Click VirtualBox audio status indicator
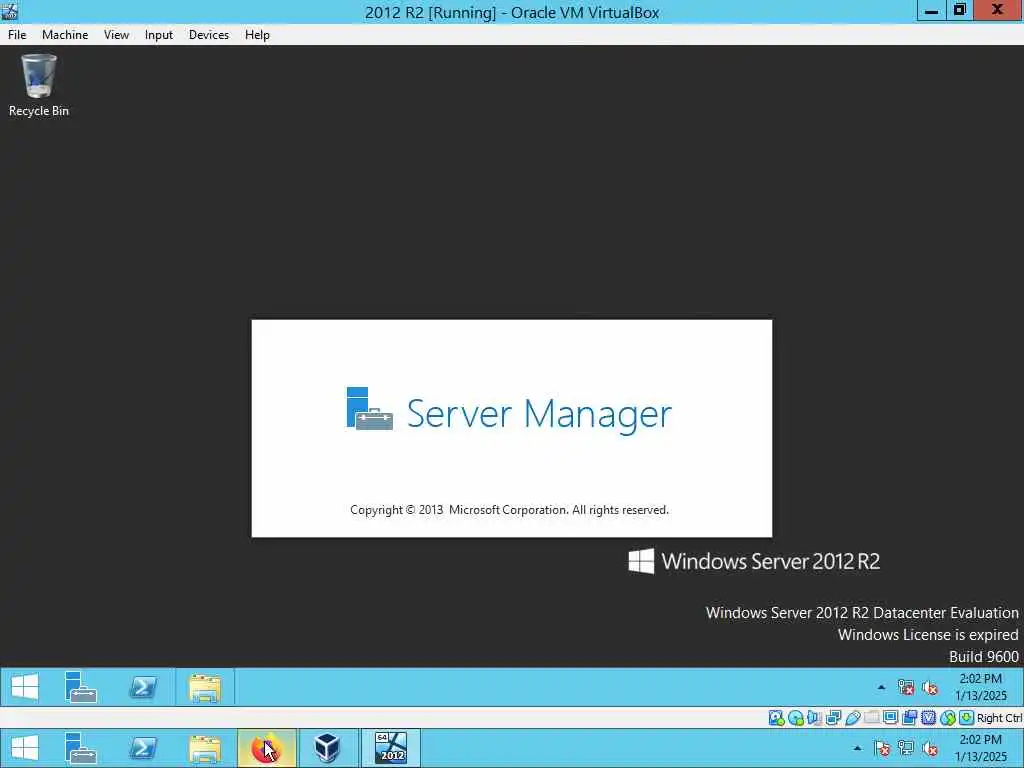1024x768 pixels. coord(814,718)
